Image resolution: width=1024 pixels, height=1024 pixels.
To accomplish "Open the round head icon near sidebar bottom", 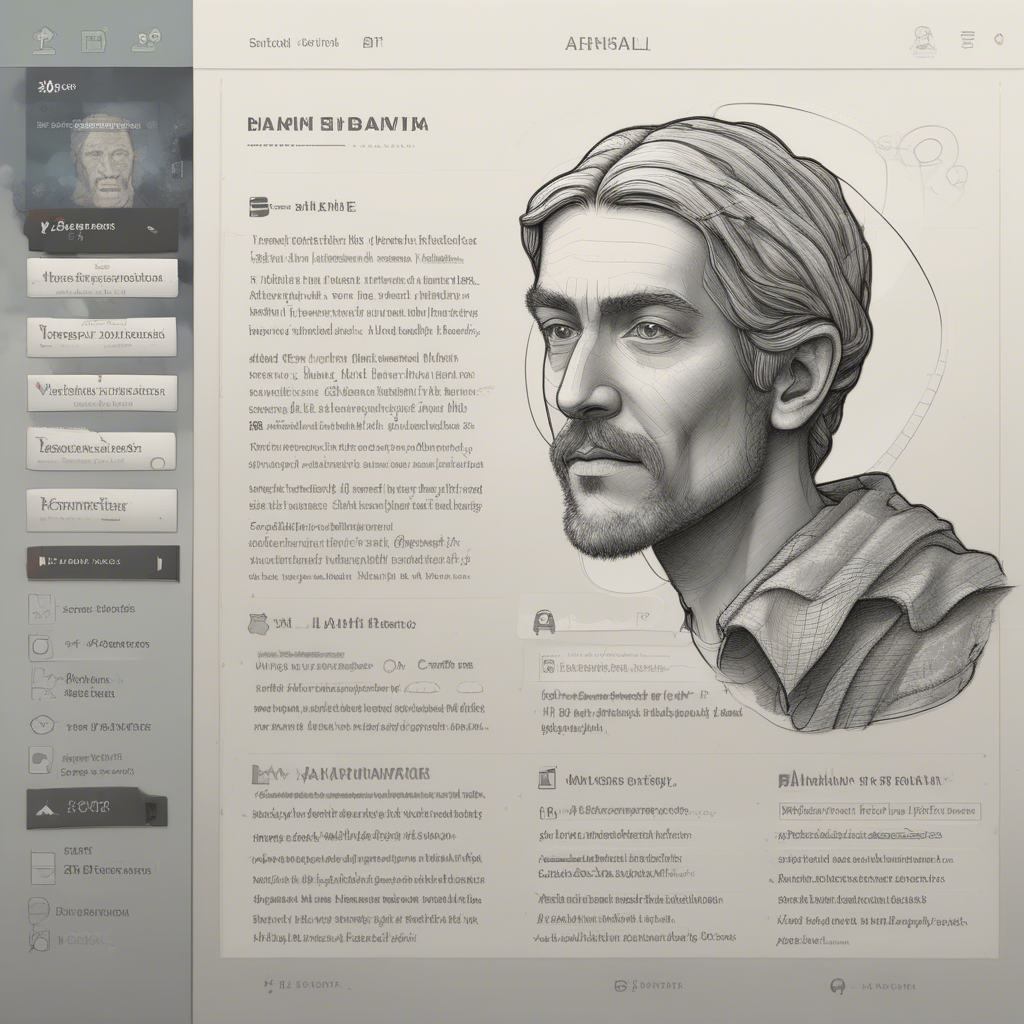I will pos(39,910).
